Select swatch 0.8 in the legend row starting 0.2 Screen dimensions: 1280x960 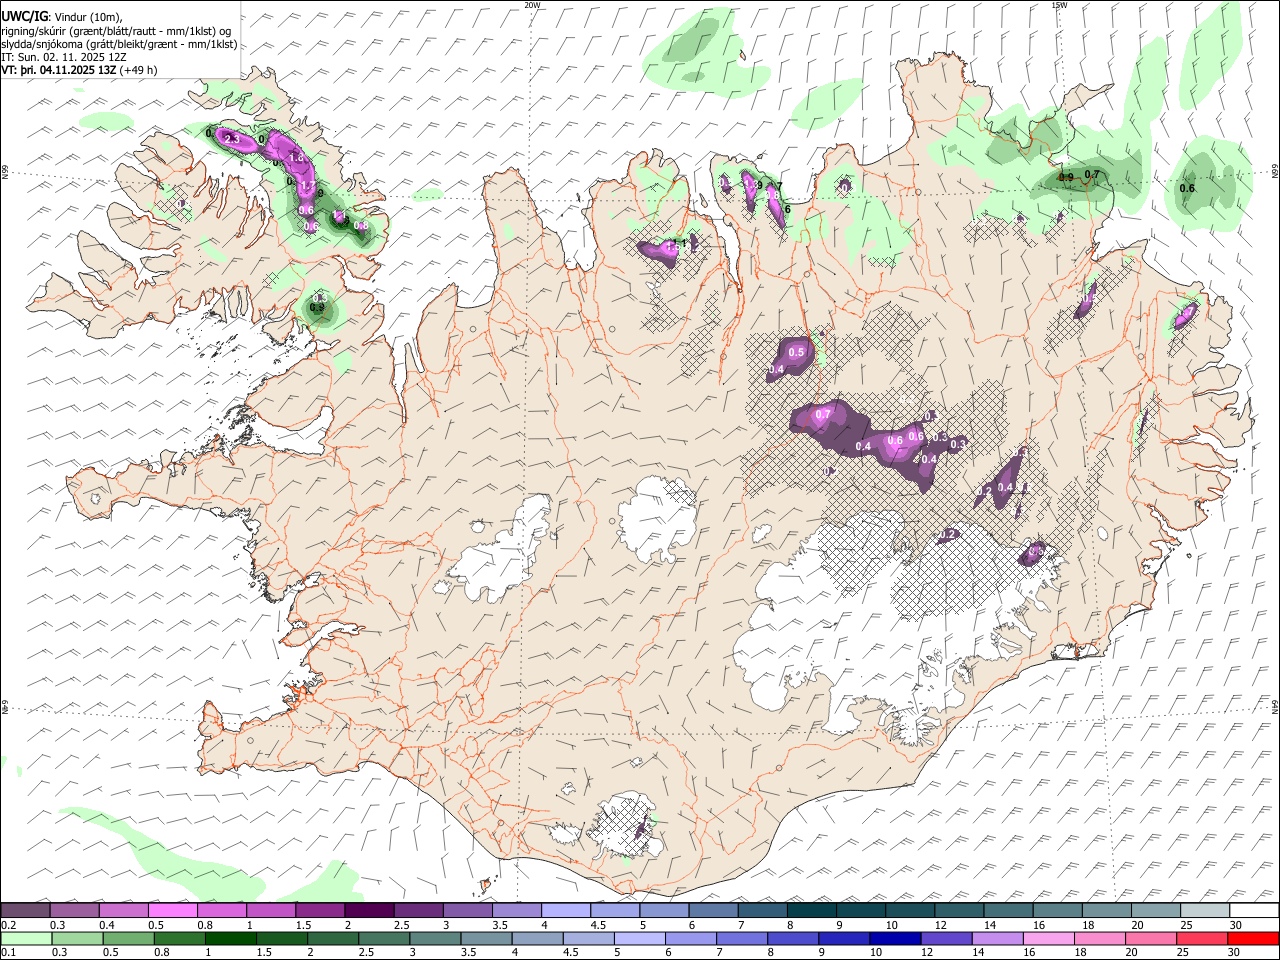tap(222, 910)
